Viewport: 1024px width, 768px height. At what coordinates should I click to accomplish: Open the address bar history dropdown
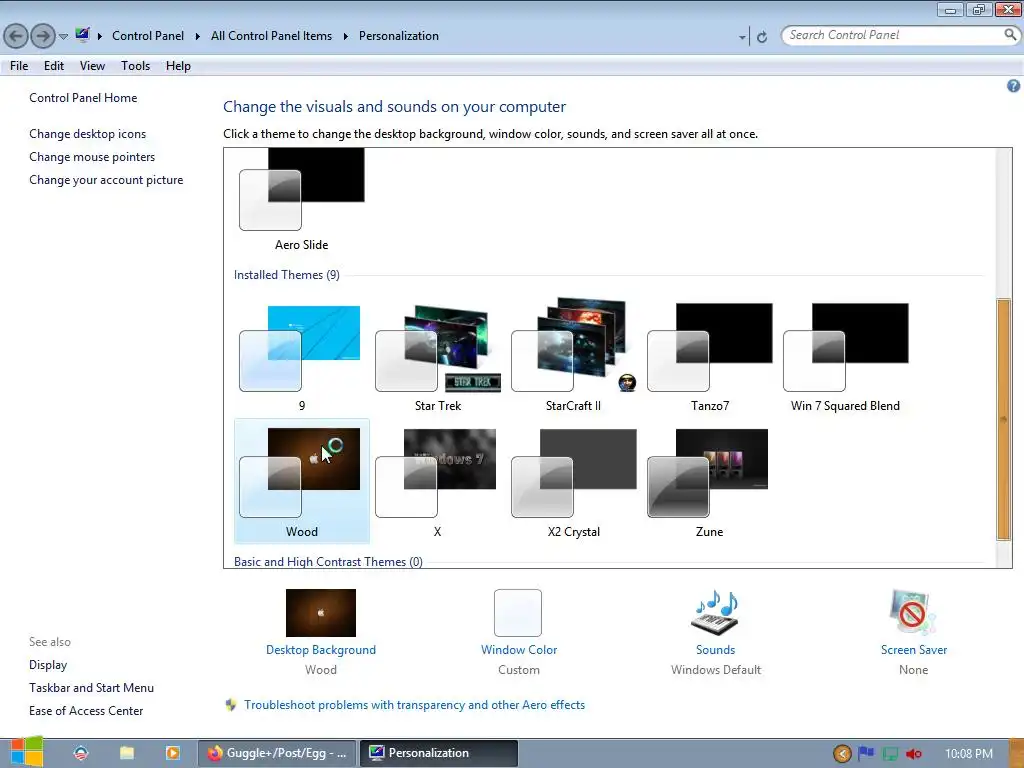[x=742, y=37]
